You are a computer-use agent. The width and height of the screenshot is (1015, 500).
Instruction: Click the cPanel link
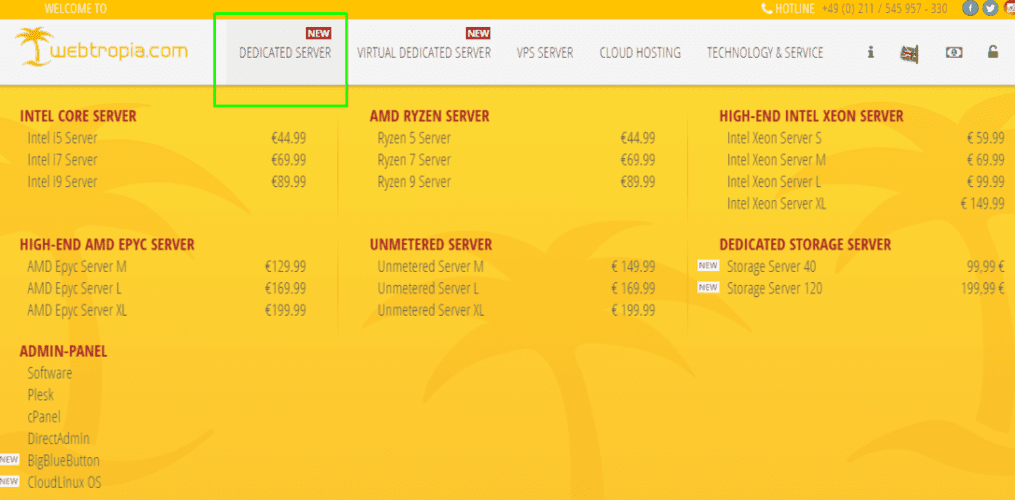point(44,417)
